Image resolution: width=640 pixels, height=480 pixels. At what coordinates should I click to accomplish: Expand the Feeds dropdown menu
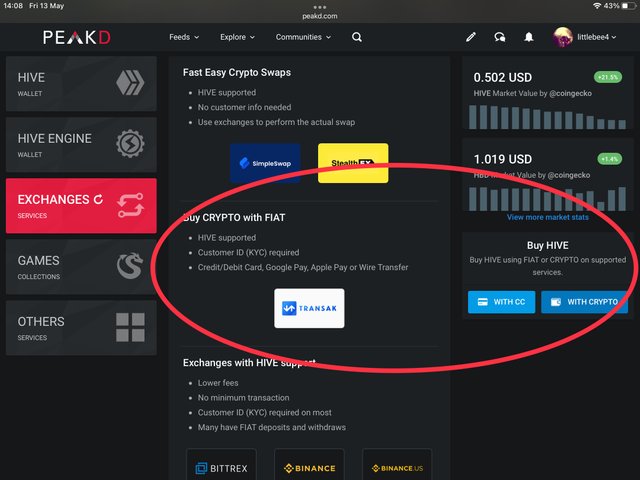click(184, 37)
